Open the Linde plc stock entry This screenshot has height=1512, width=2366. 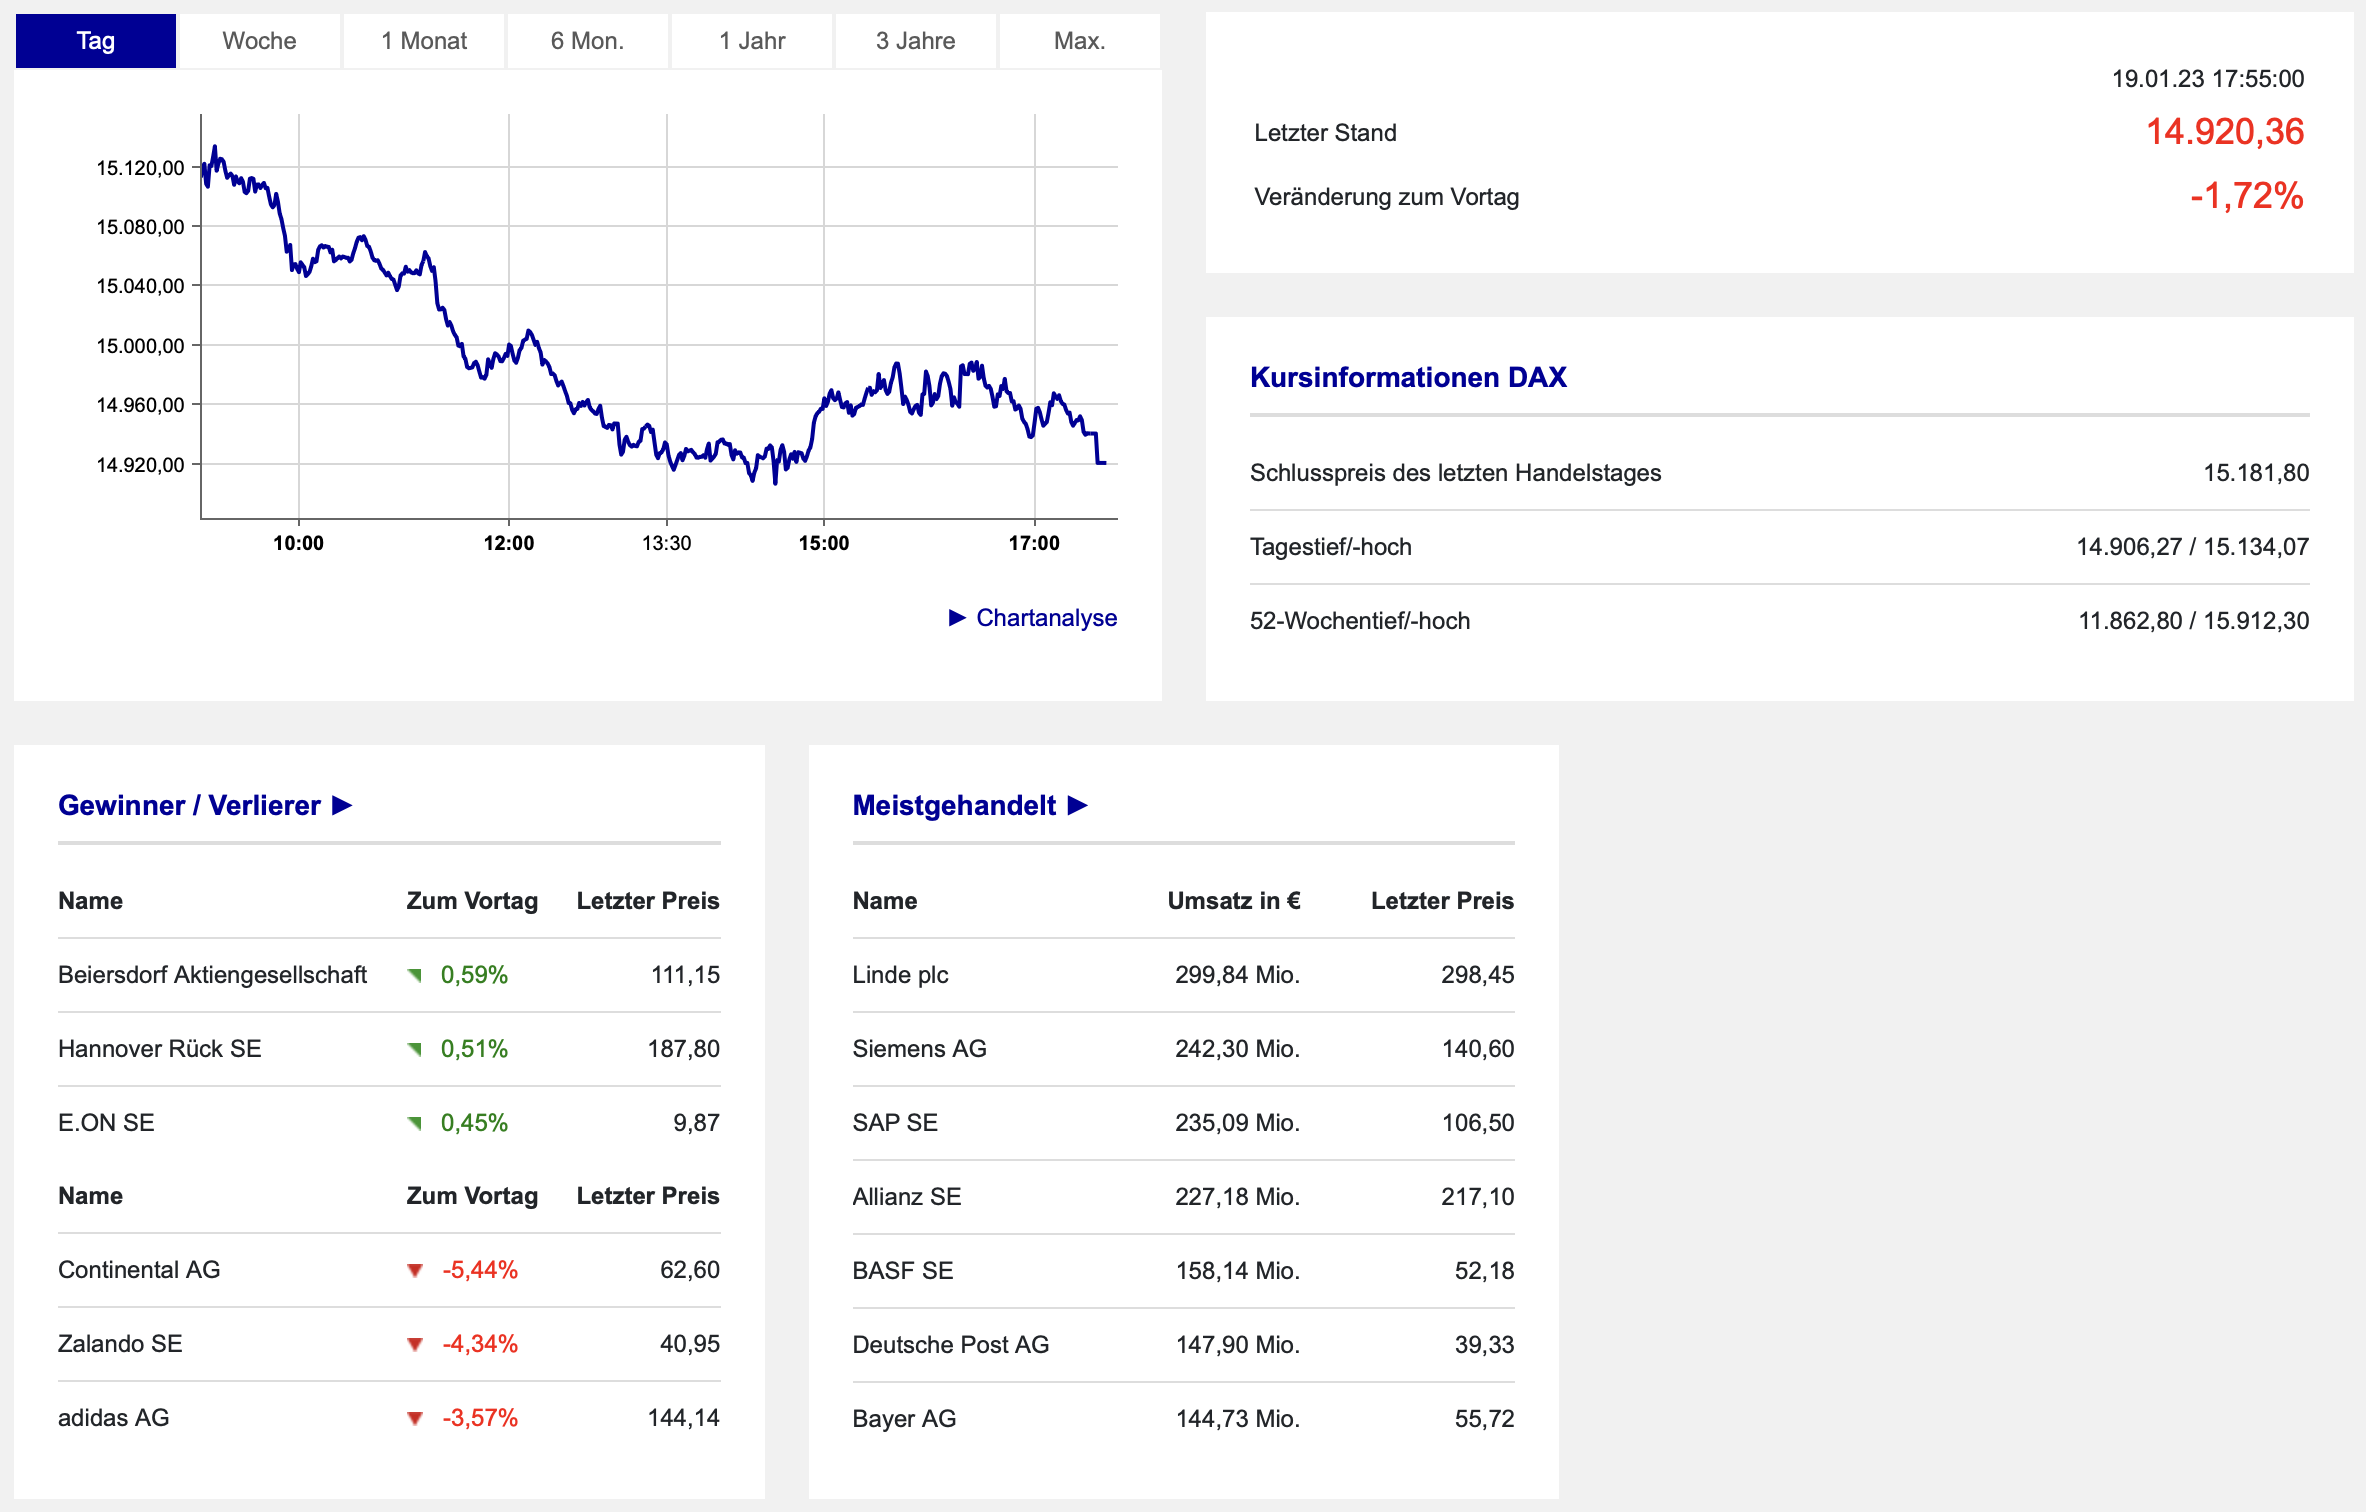point(900,975)
